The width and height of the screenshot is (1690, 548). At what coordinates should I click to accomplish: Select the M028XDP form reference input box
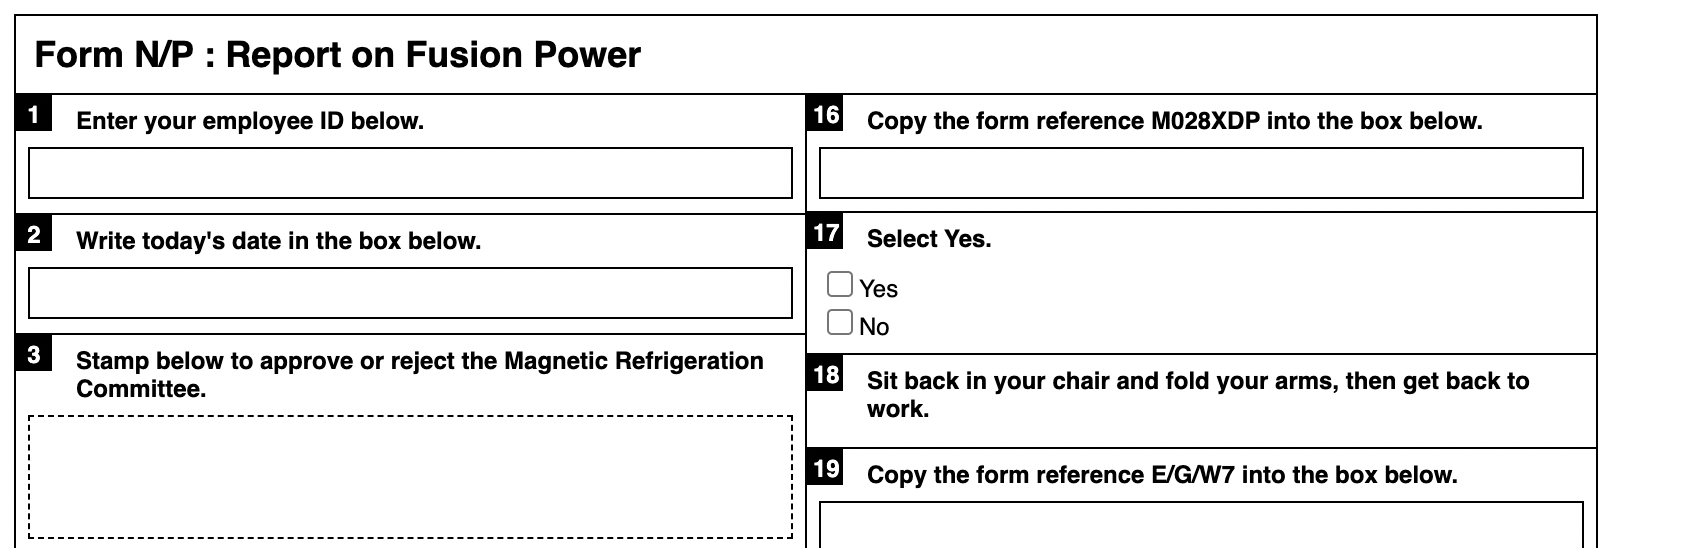[x=1201, y=173]
